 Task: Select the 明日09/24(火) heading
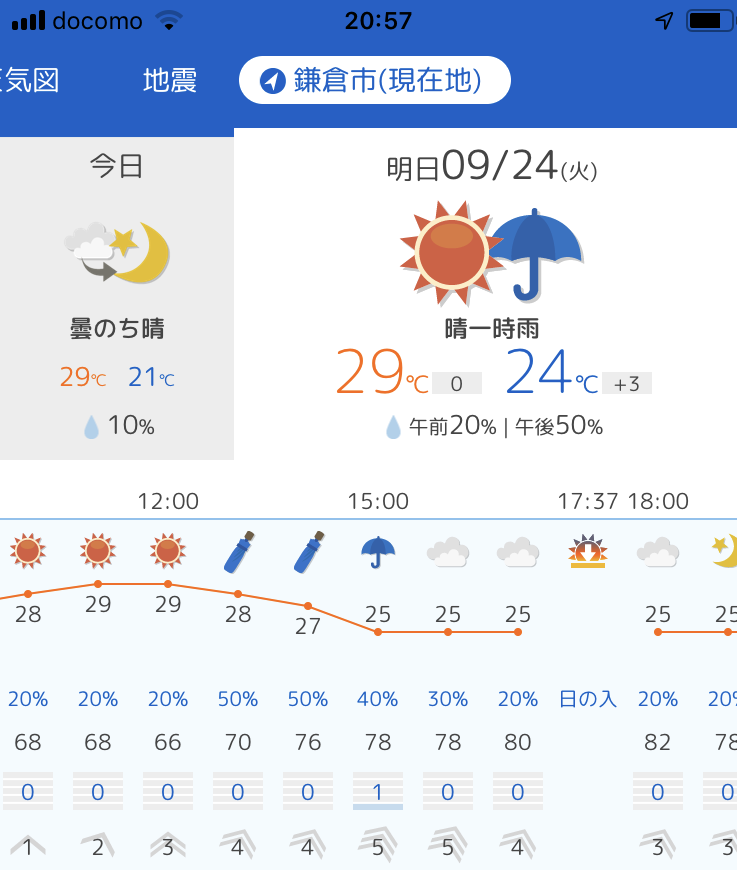click(x=492, y=166)
